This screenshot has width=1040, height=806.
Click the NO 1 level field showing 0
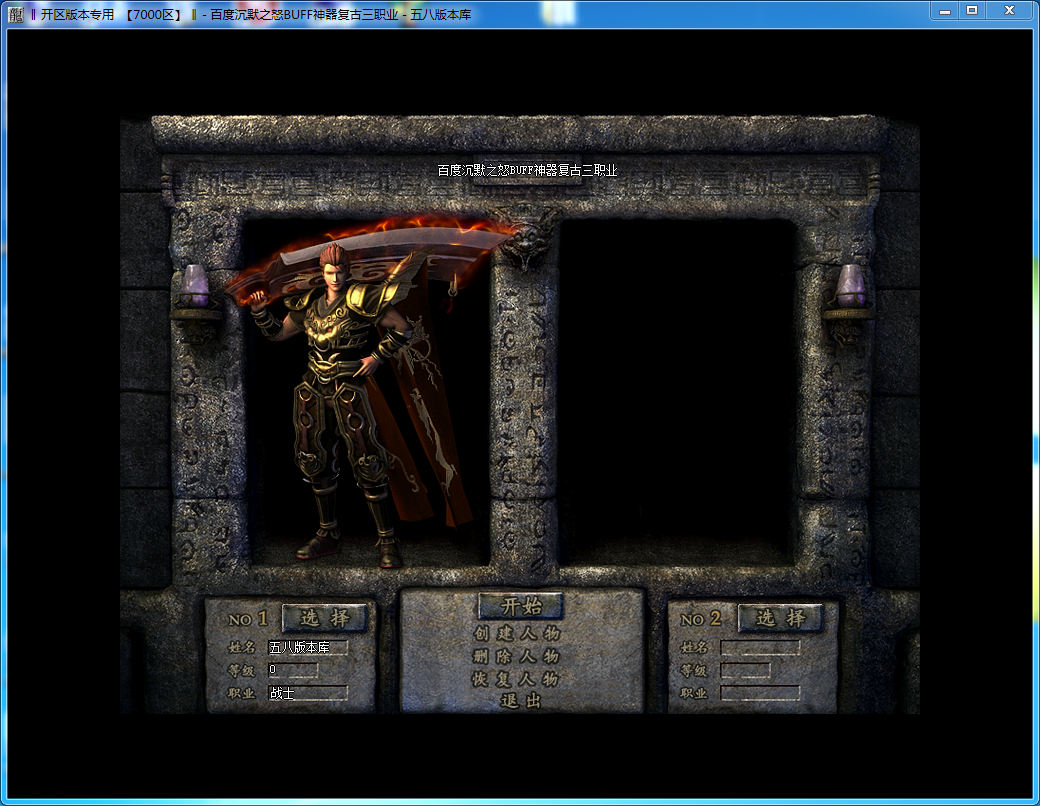tap(292, 670)
